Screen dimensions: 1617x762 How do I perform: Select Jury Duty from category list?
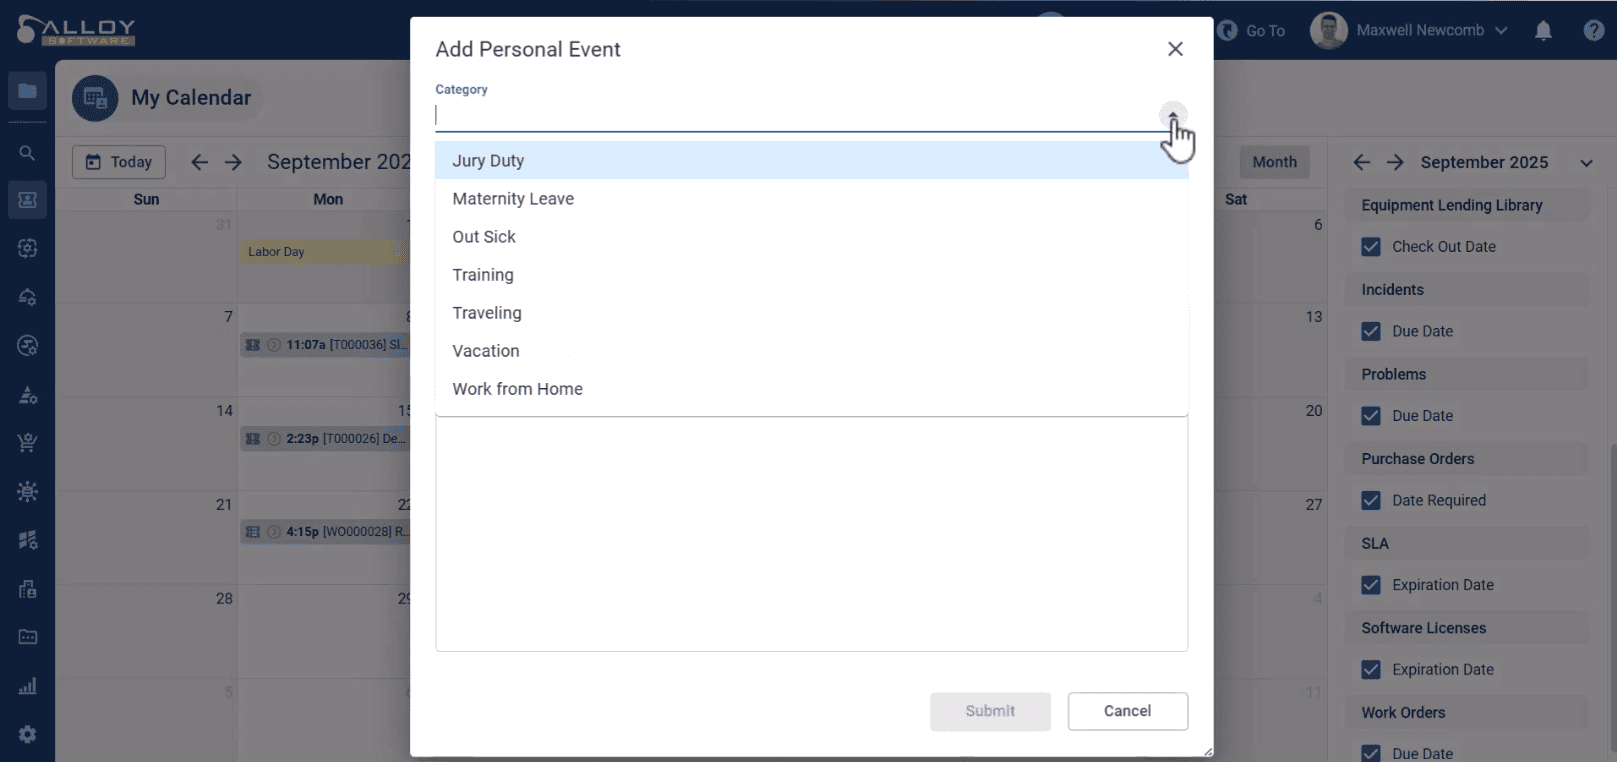[x=488, y=161]
